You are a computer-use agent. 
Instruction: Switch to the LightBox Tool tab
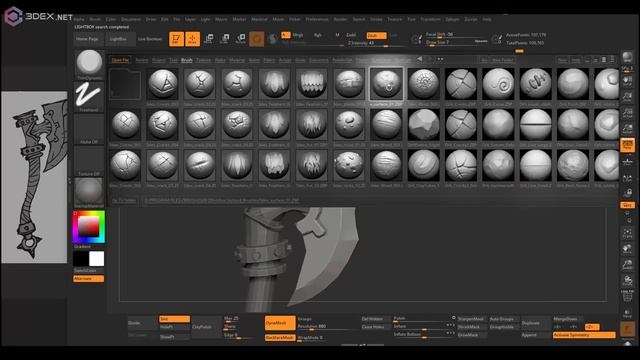coord(173,60)
